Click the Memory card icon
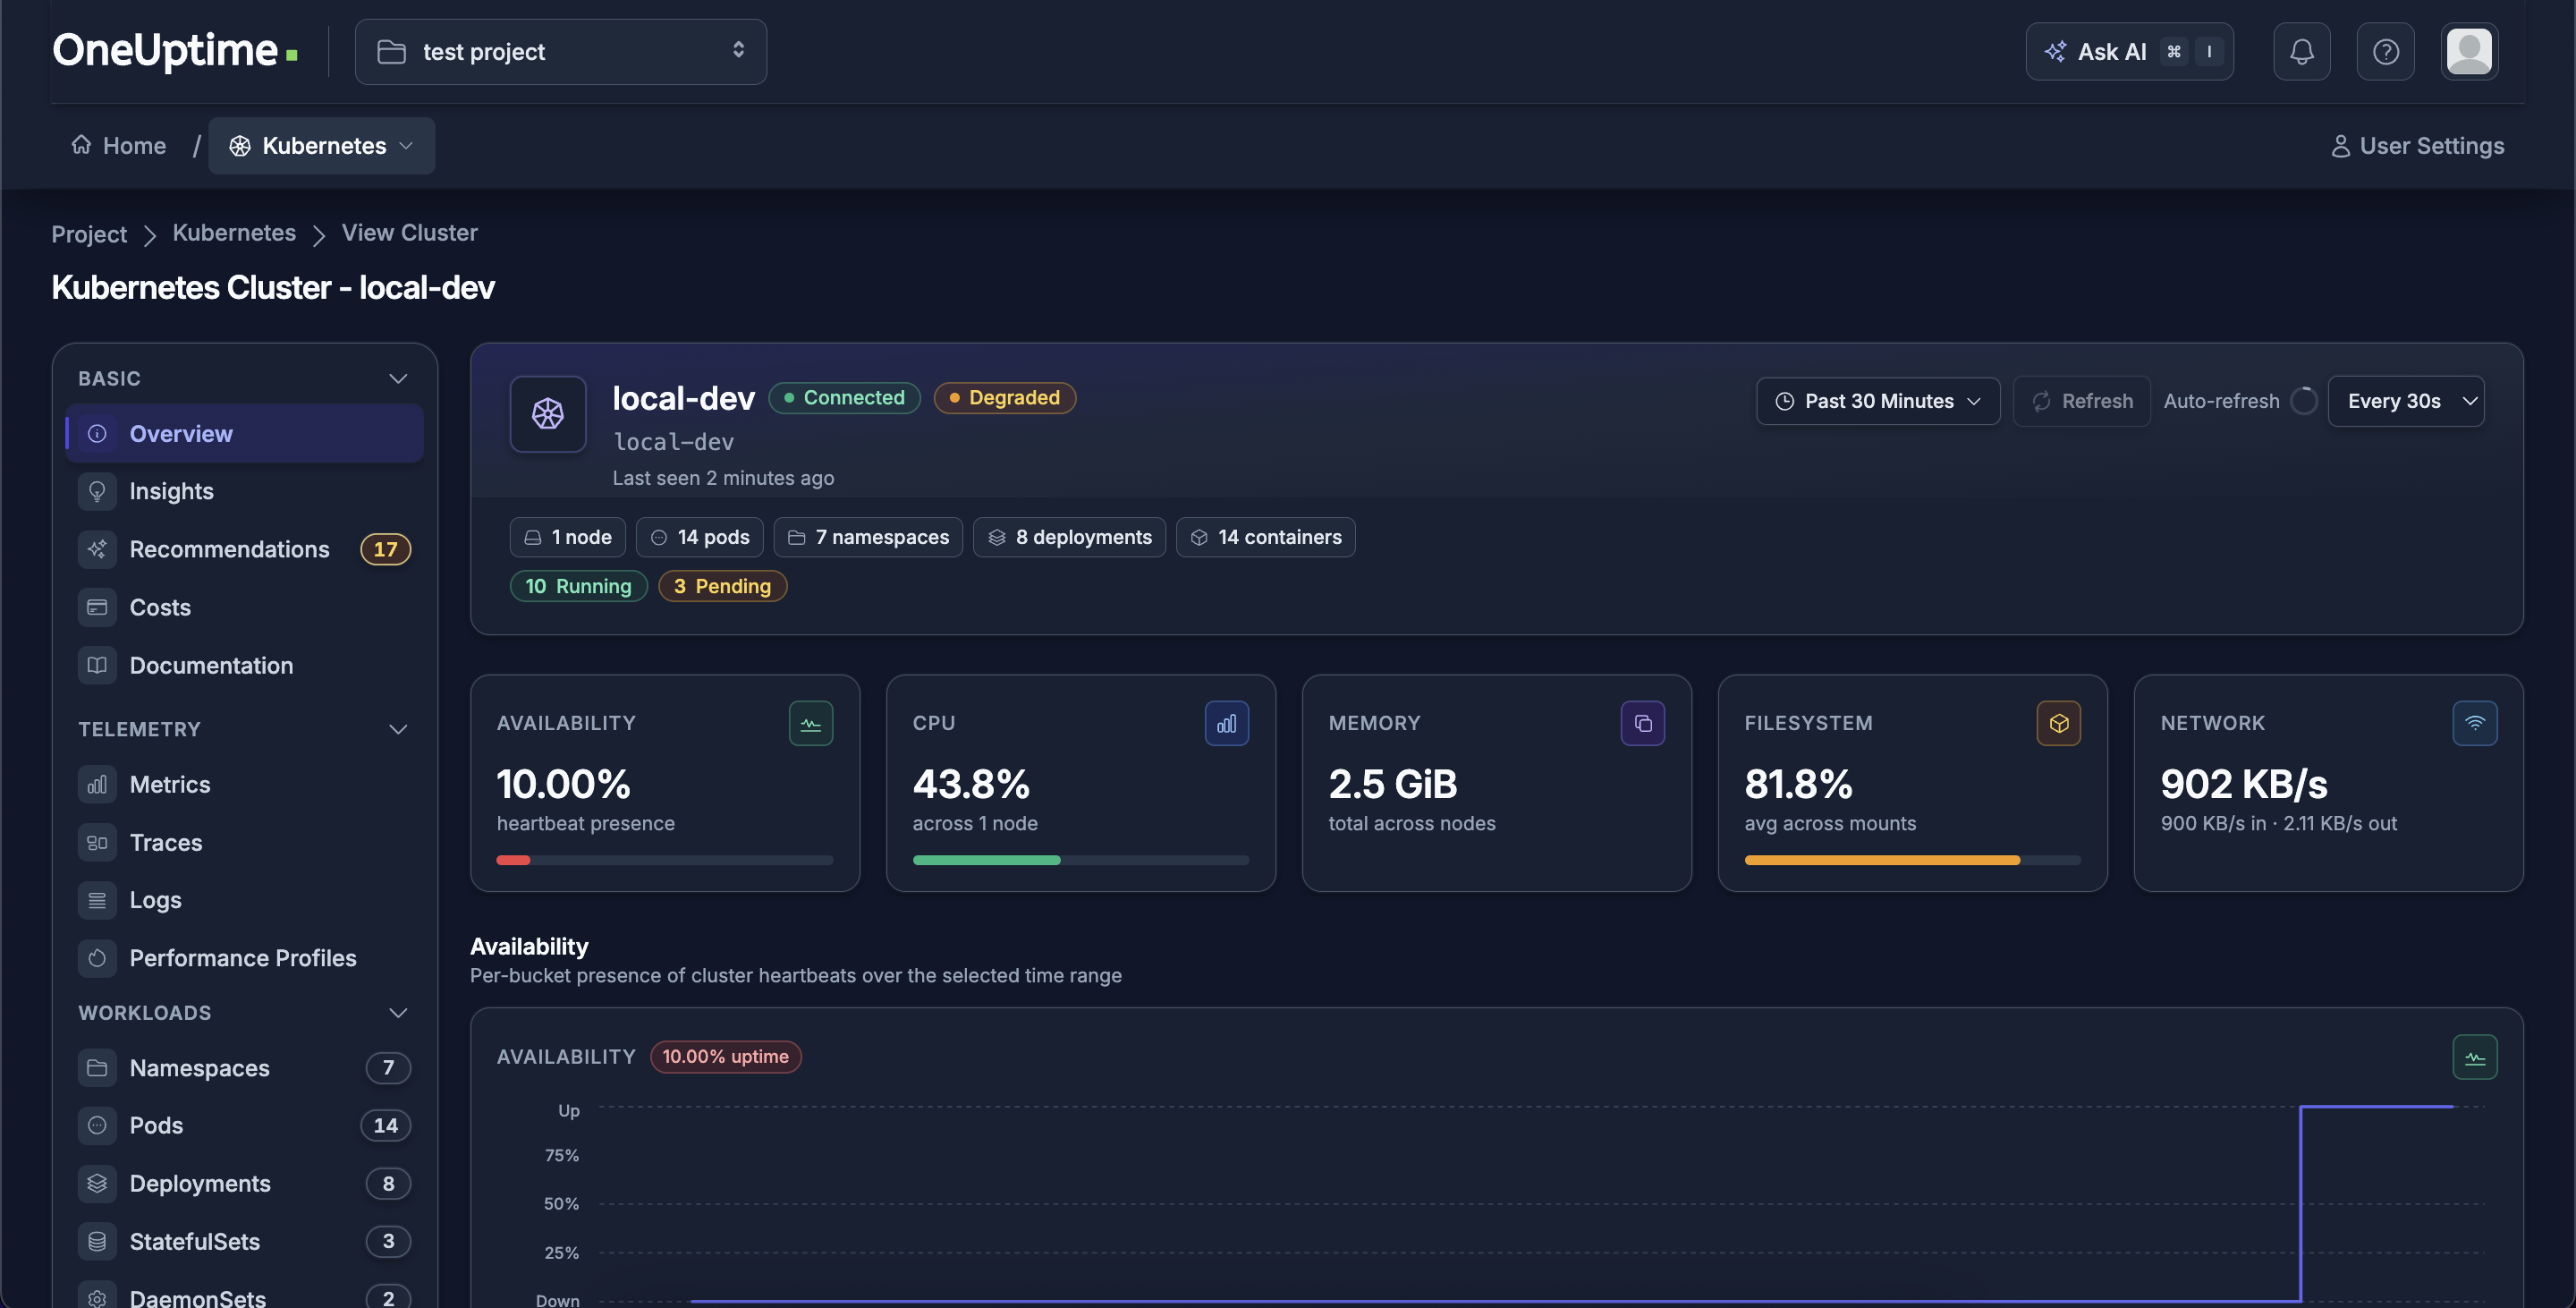 [1642, 723]
